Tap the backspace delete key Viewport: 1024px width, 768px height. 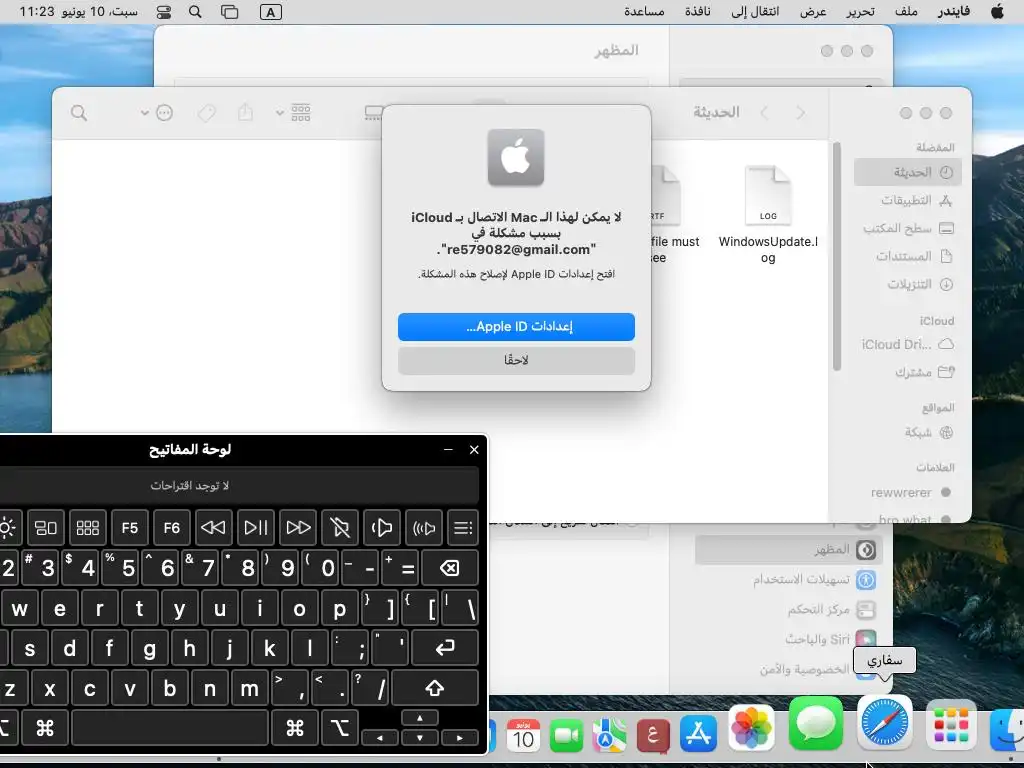tap(449, 568)
